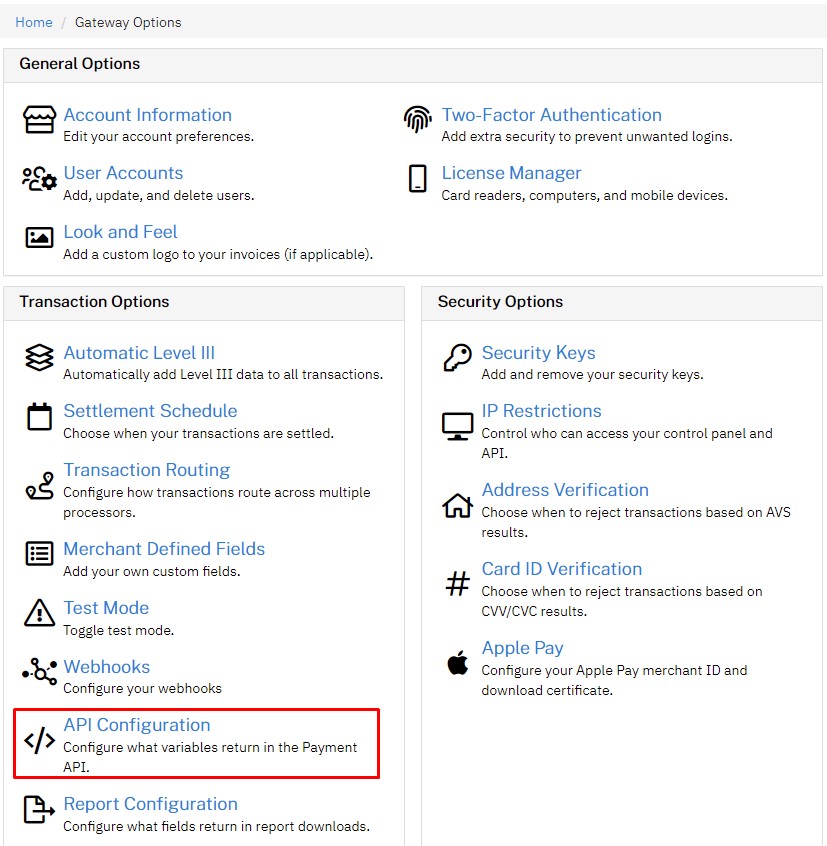827x846 pixels.
Task: Open the Apple Pay link
Action: point(522,648)
